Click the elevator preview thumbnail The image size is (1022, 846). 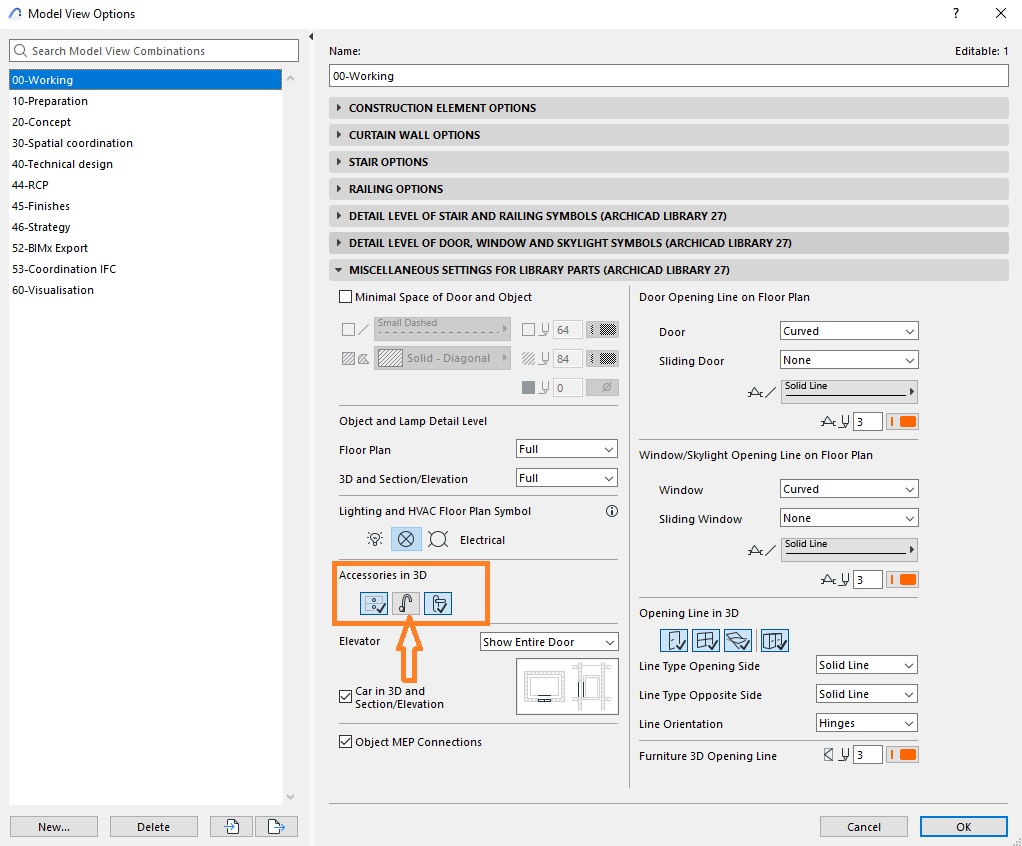pos(567,686)
